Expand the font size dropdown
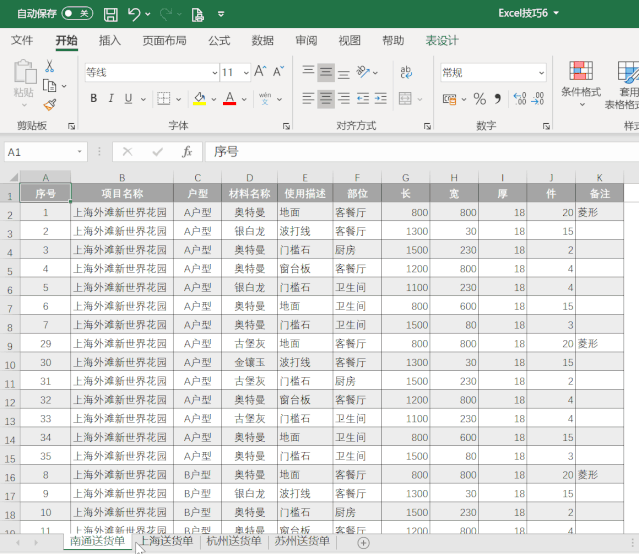Image resolution: width=639 pixels, height=554 pixels. click(x=244, y=72)
